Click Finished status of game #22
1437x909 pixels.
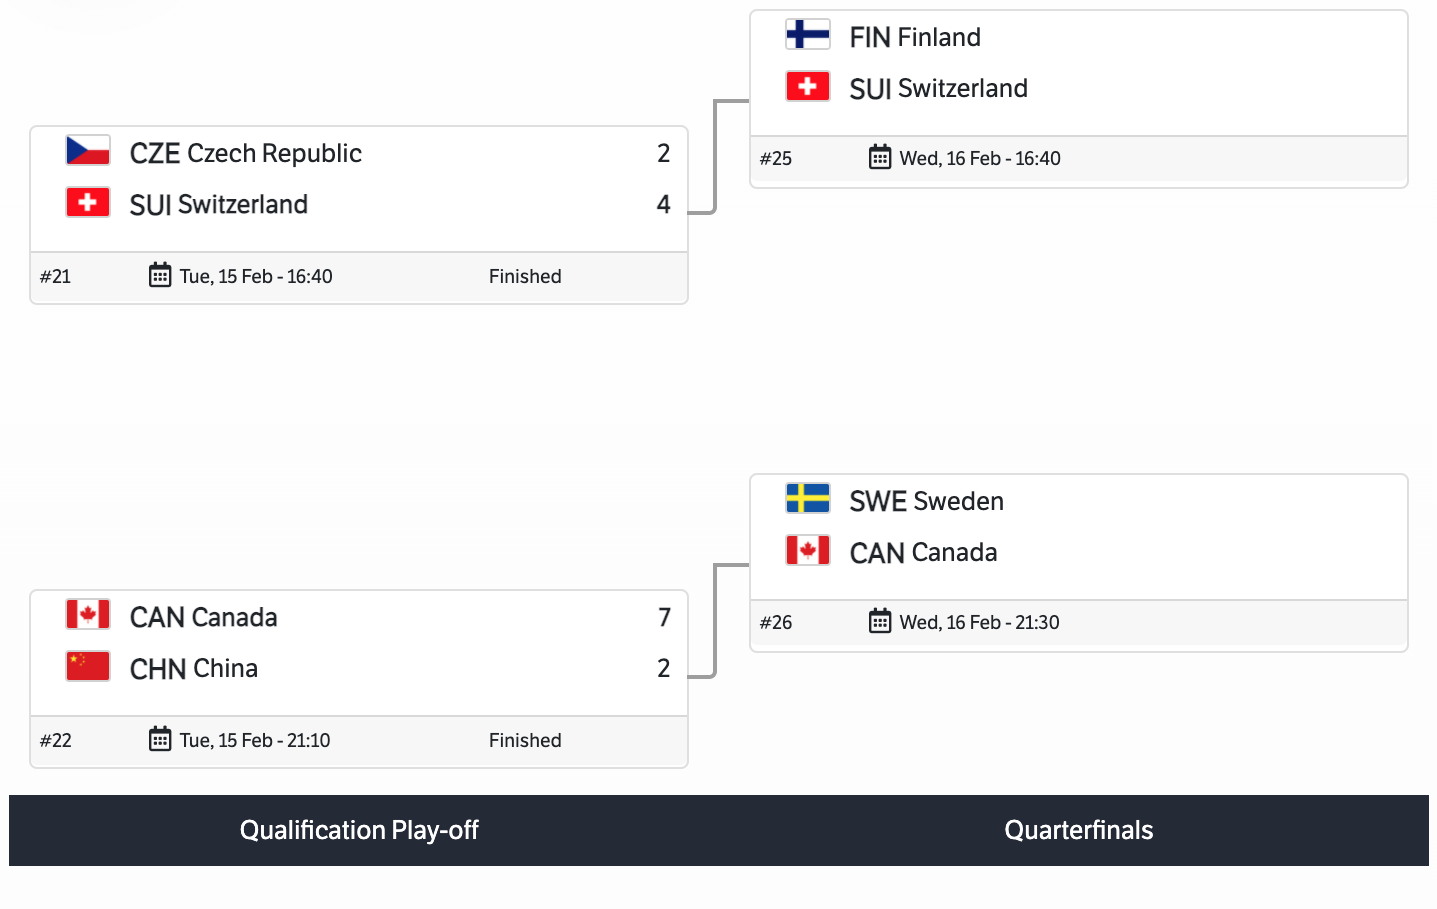pyautogui.click(x=525, y=740)
